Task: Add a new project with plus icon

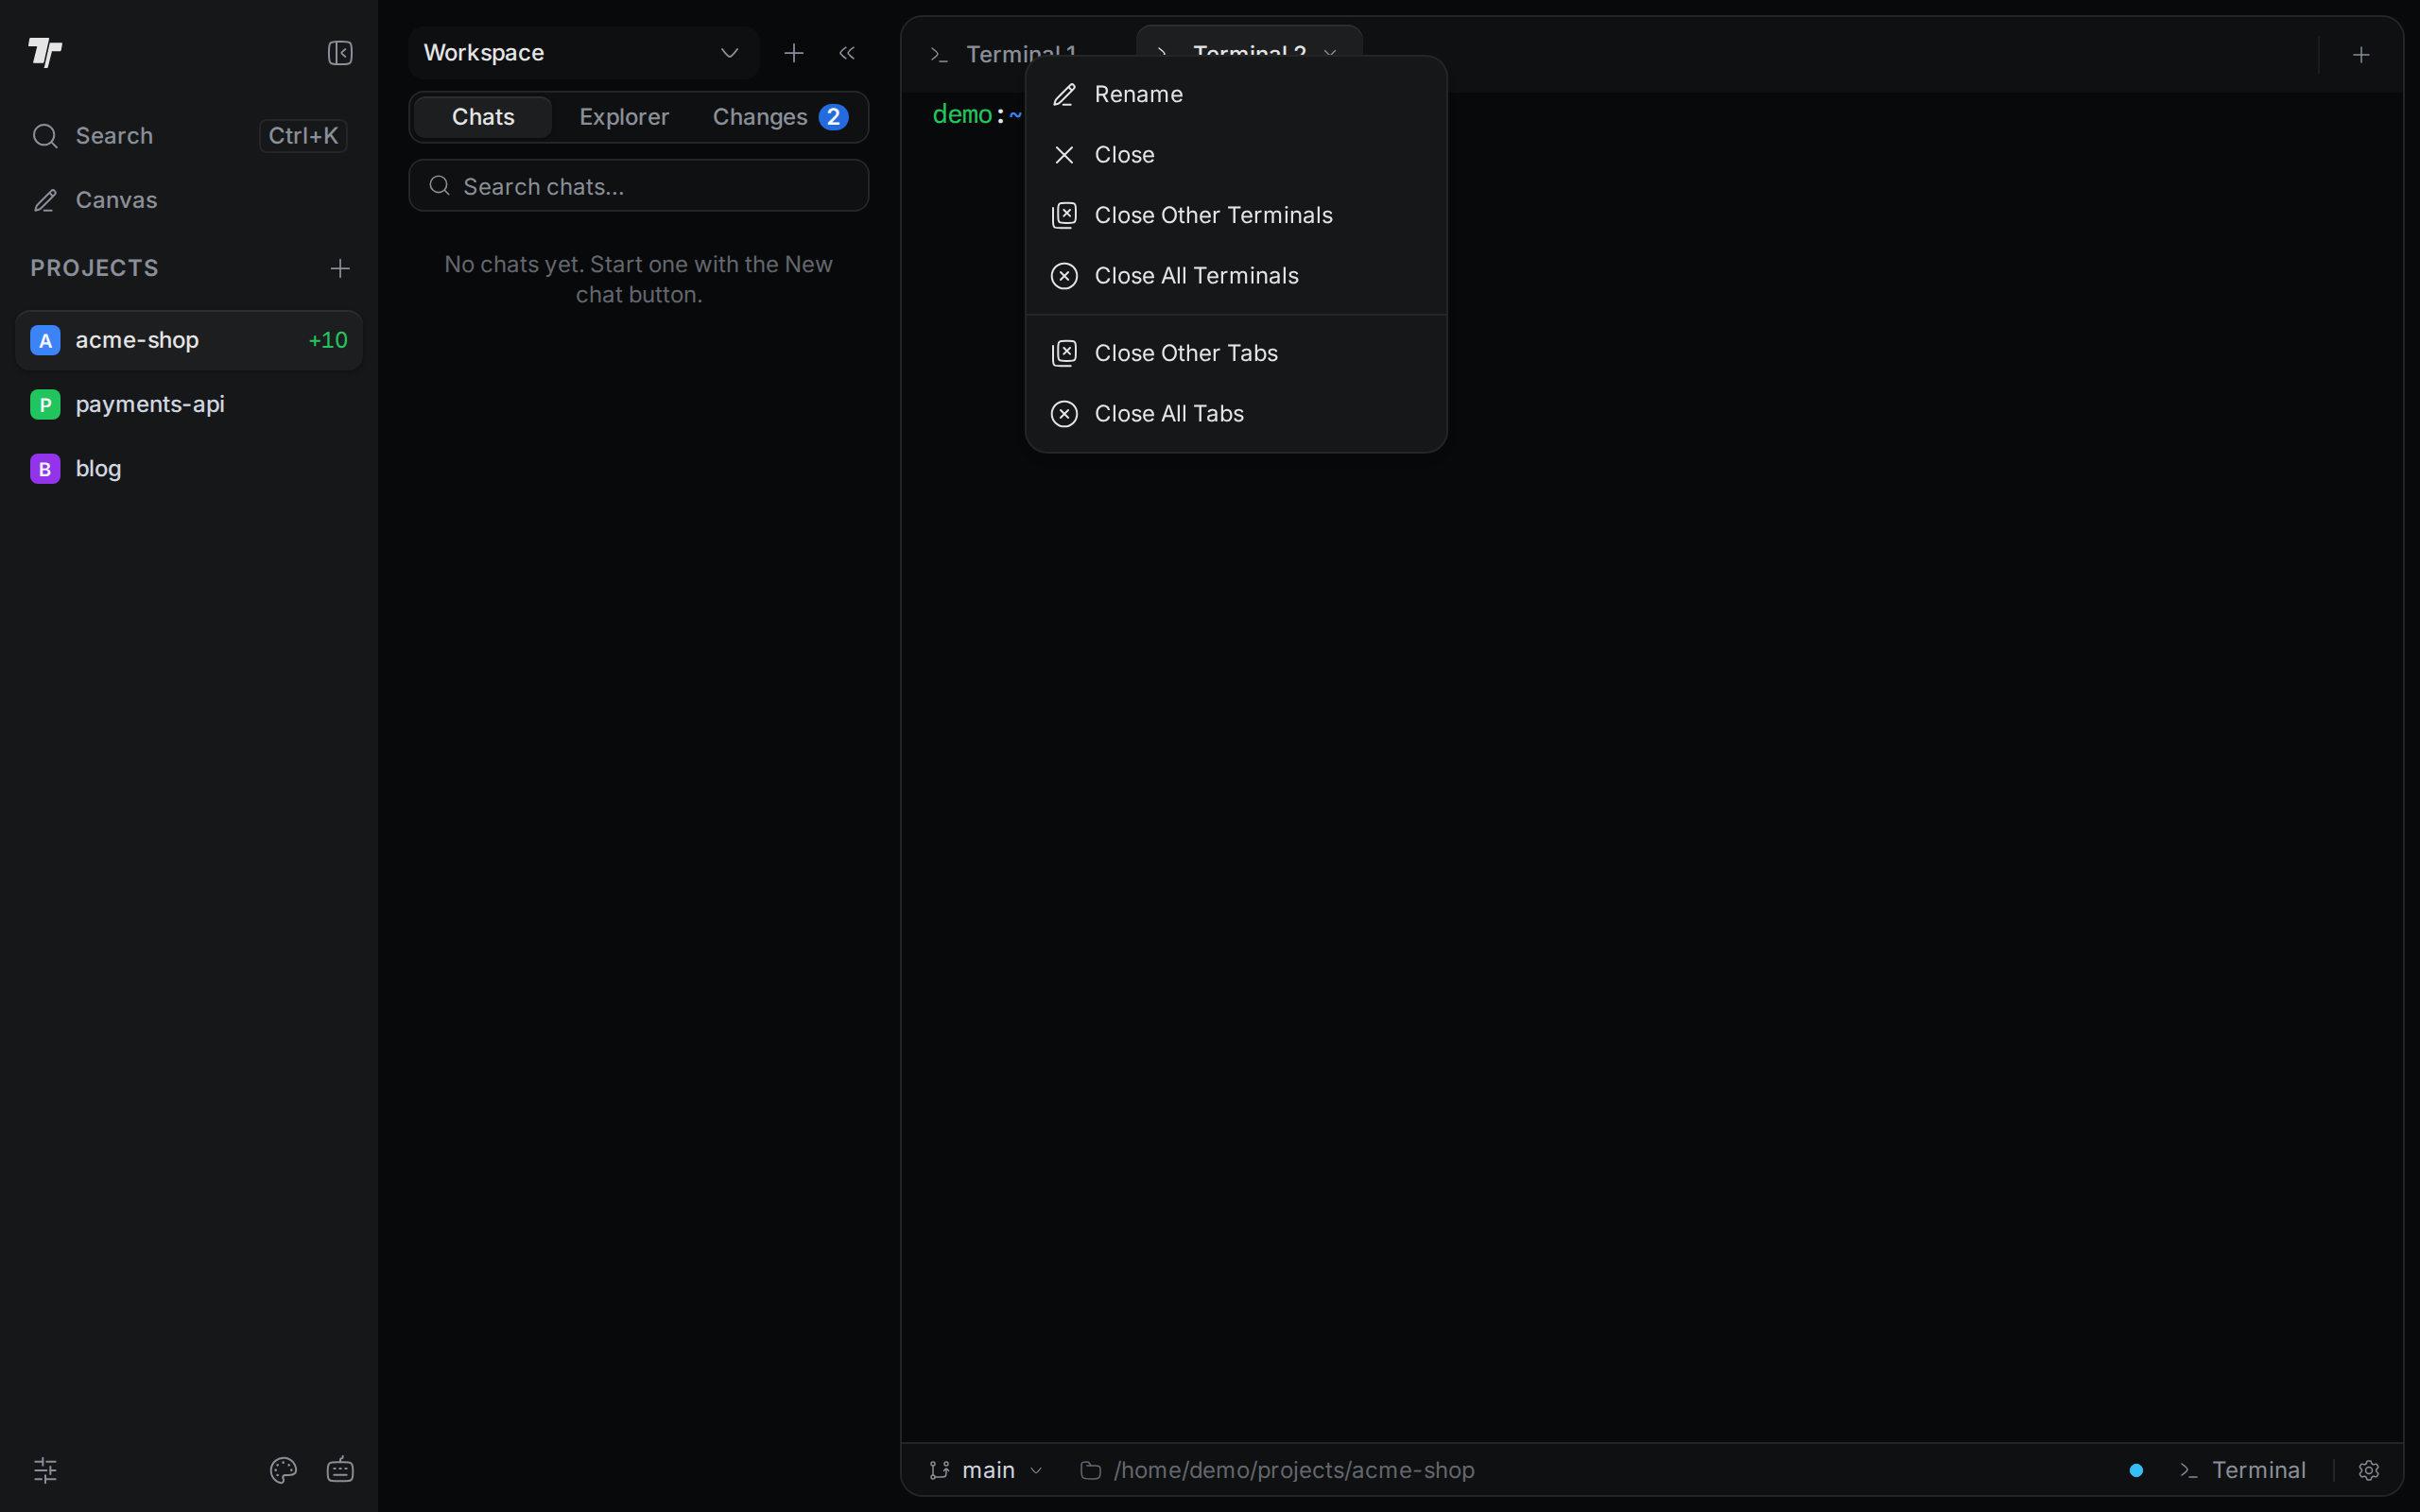Action: point(340,268)
